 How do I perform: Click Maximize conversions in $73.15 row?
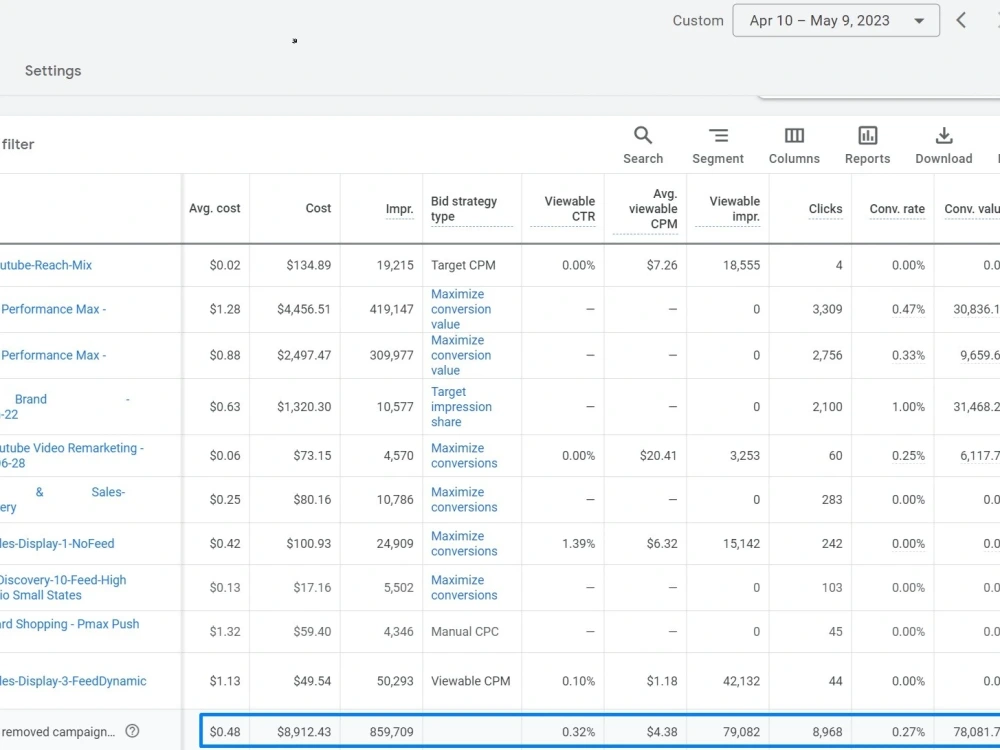point(464,455)
